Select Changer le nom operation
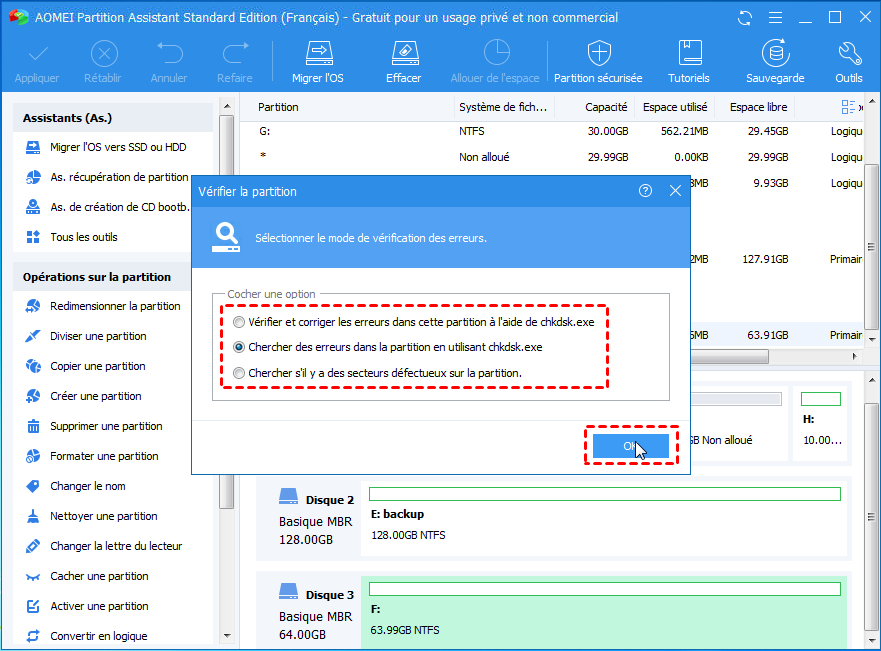Image resolution: width=881 pixels, height=651 pixels. pyautogui.click(x=76, y=486)
